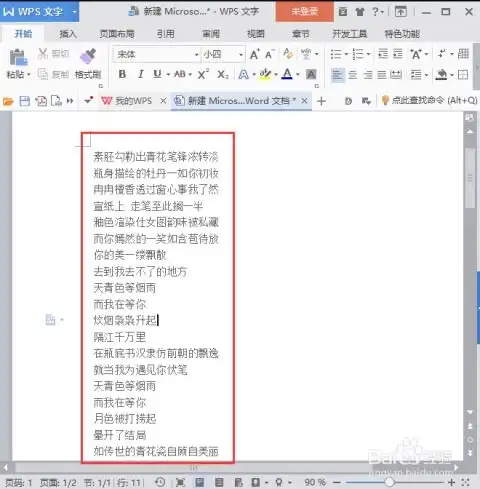The width and height of the screenshot is (480, 489).
Task: Open the 开发工具 (Developer Tools) tab
Action: click(x=349, y=34)
